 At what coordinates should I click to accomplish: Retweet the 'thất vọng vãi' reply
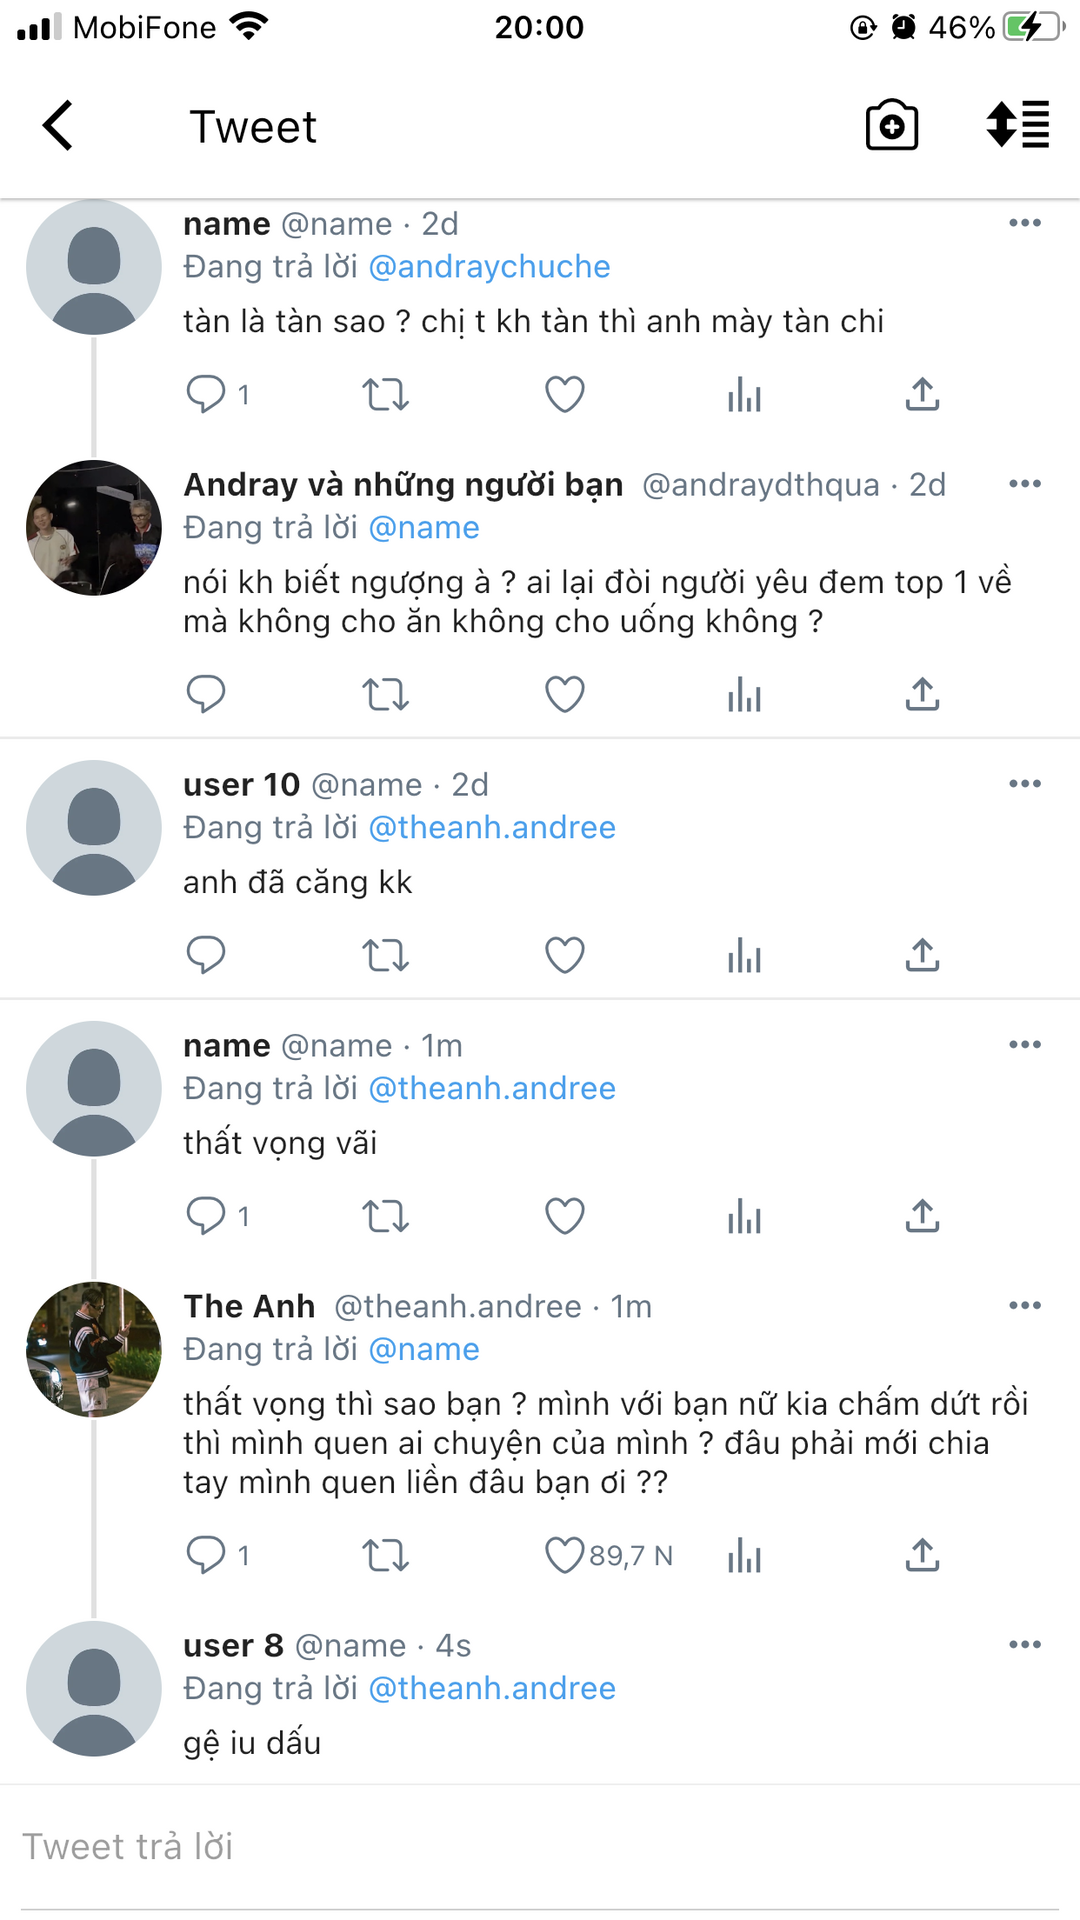[385, 1216]
